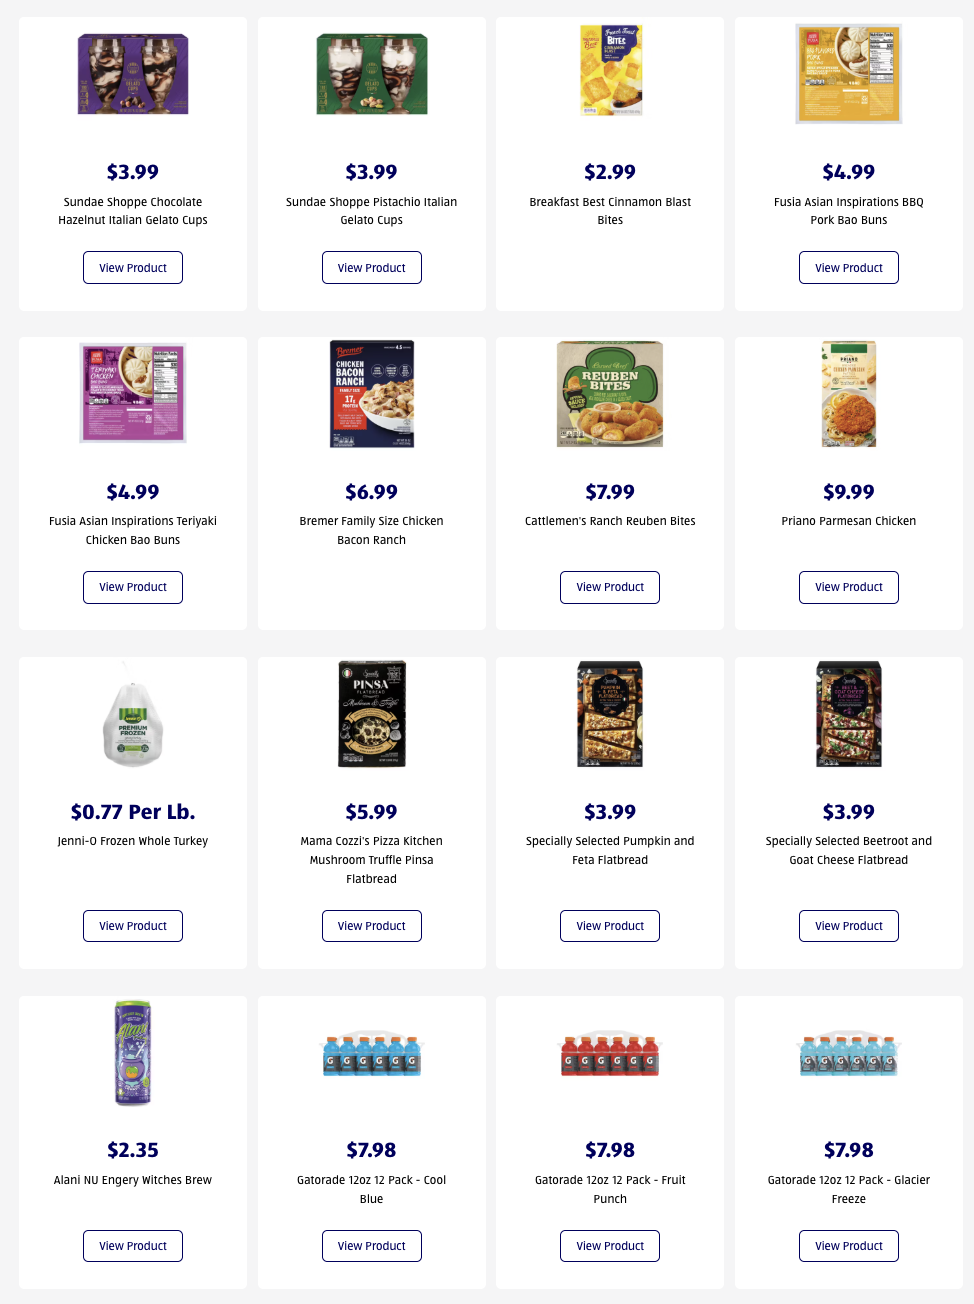
Task: View Product for BBQ Pork Bao Buns
Action: [x=849, y=268]
